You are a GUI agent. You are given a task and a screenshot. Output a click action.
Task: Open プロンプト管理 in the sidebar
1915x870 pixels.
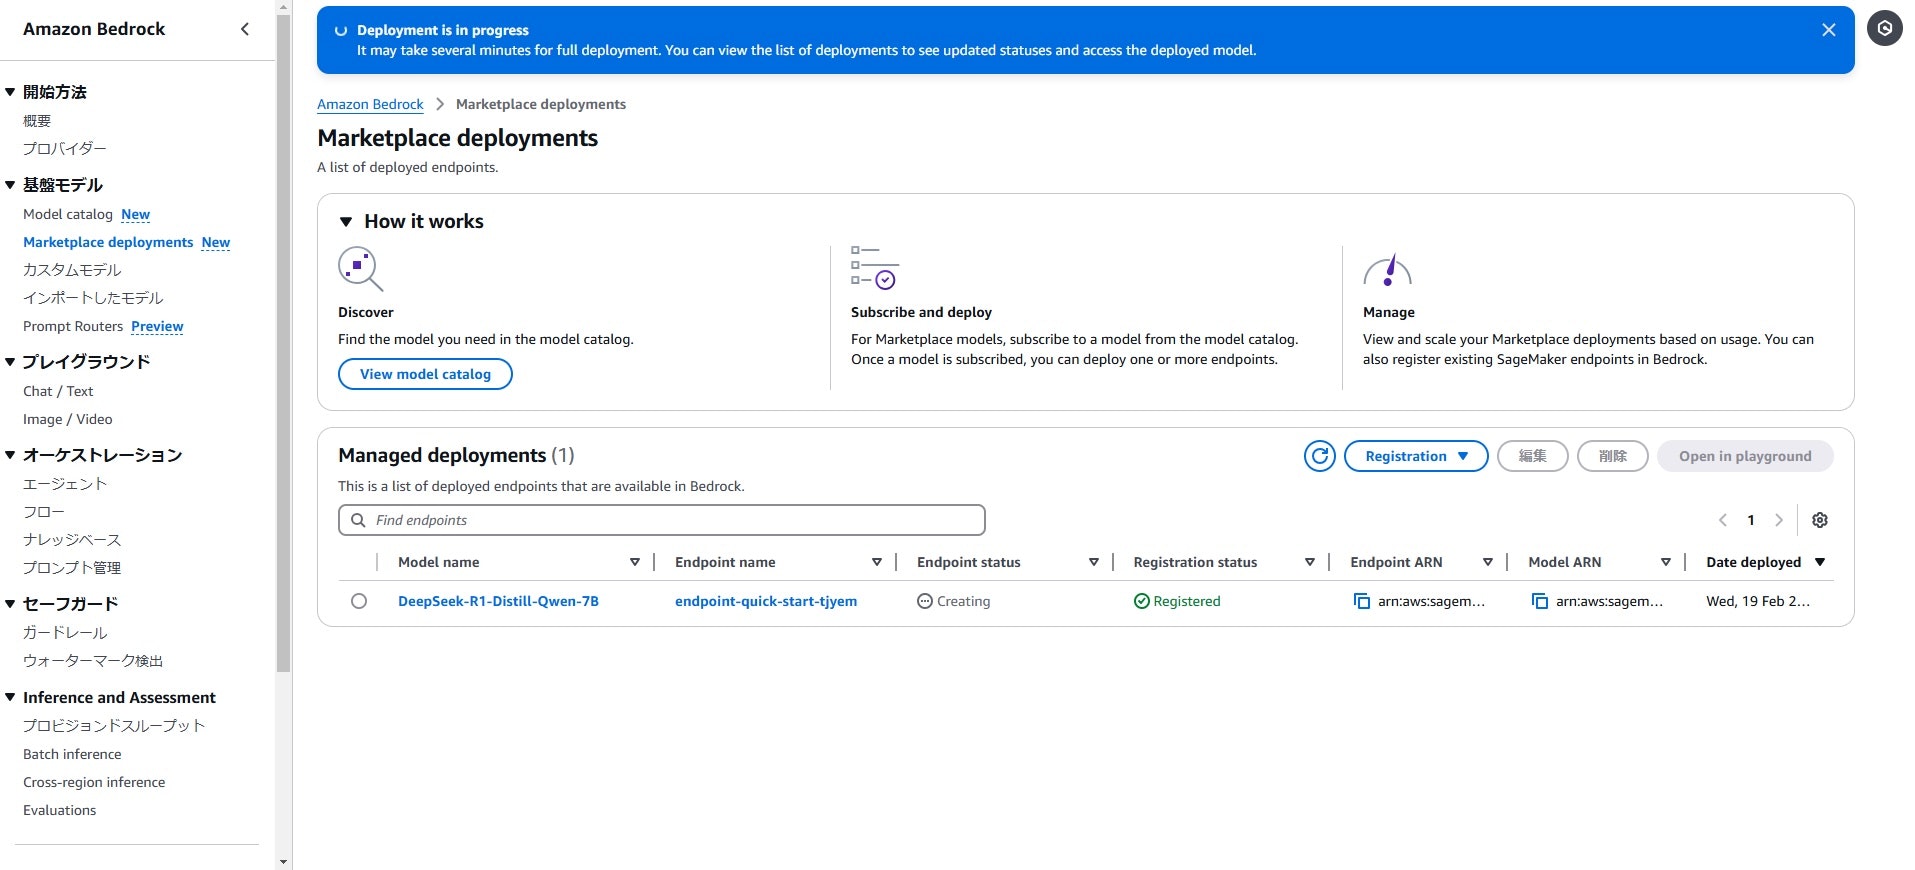point(72,568)
